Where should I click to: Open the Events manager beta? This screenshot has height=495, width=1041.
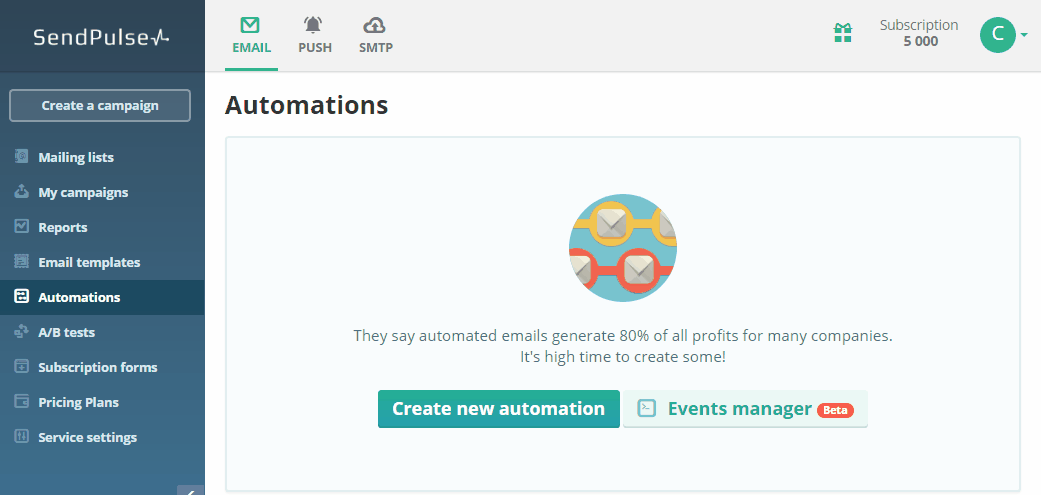[745, 409]
